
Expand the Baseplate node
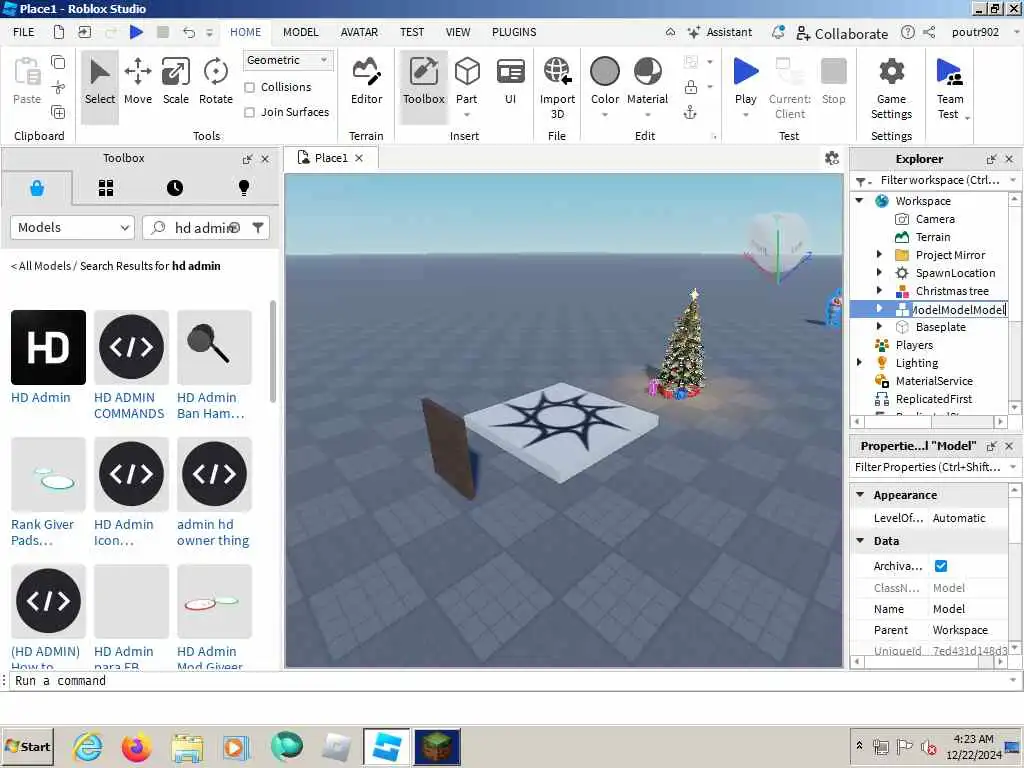(879, 327)
